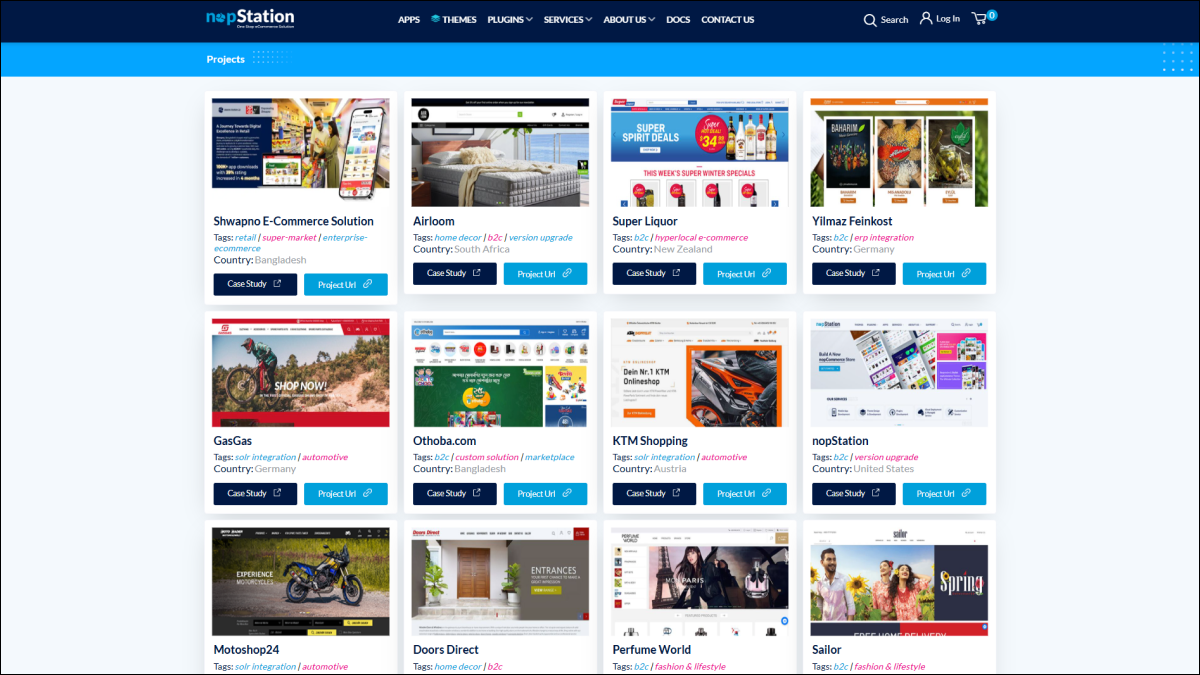
Task: Select version upgrade tag on Airloom card
Action: [541, 237]
